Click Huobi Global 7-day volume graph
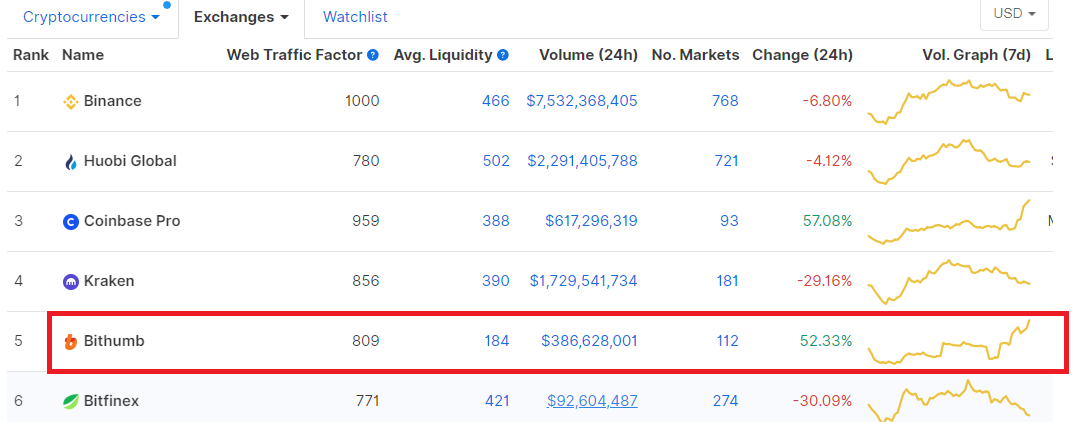This screenshot has height=422, width=1081. pos(949,162)
